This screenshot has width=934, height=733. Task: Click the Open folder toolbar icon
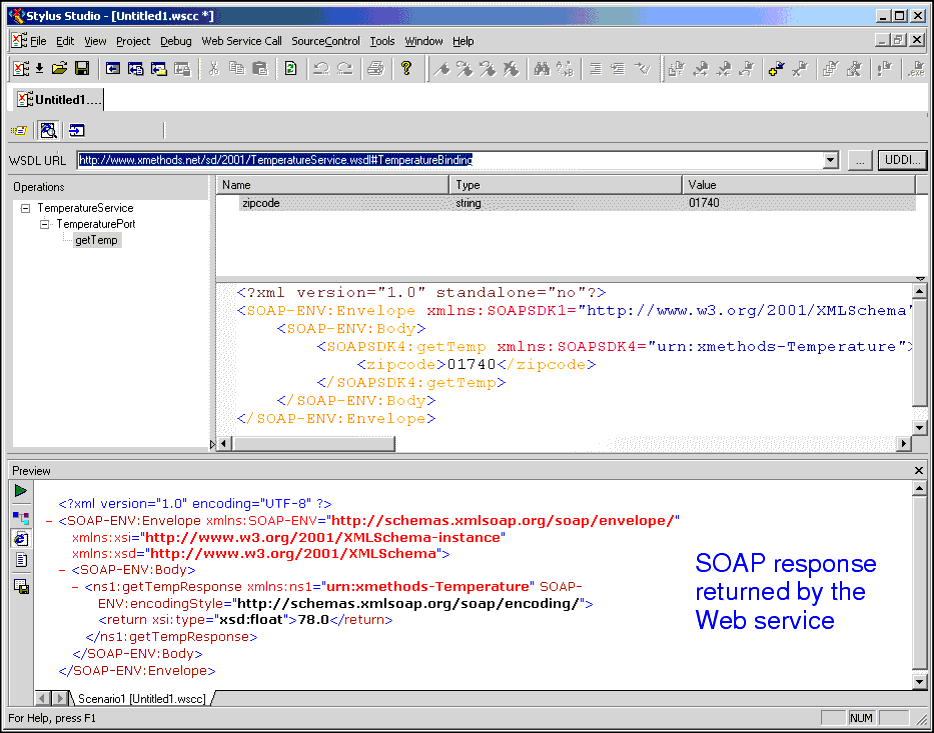pos(60,68)
